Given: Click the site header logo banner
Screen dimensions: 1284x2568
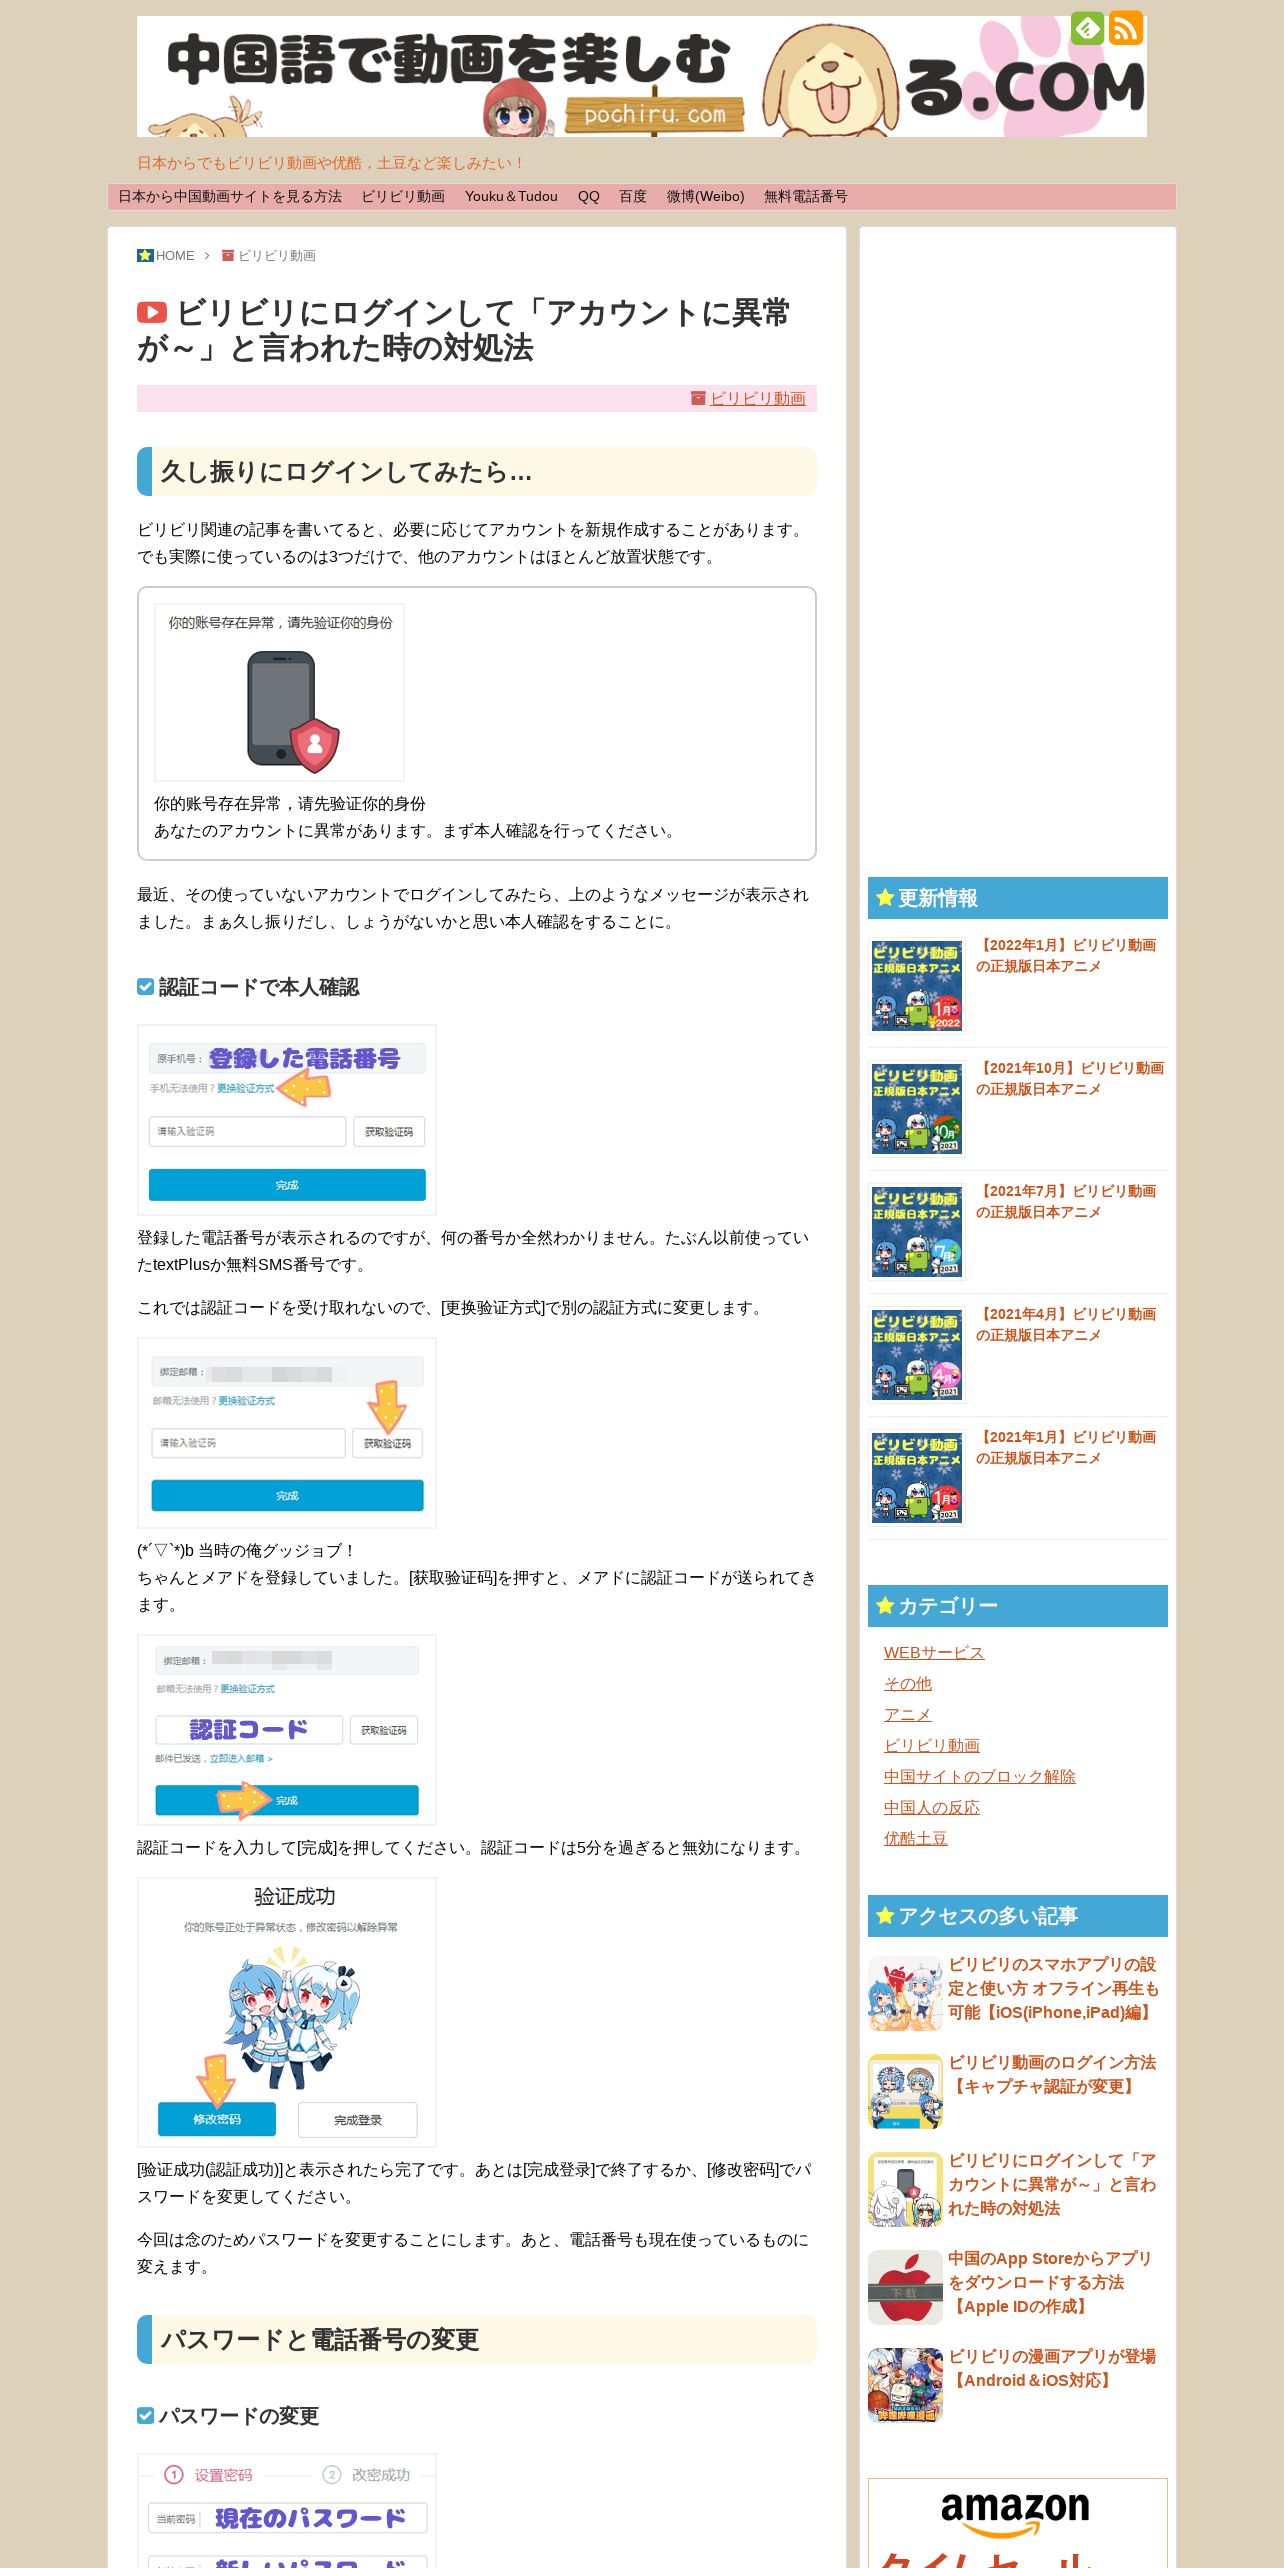Looking at the screenshot, I should tap(641, 76).
